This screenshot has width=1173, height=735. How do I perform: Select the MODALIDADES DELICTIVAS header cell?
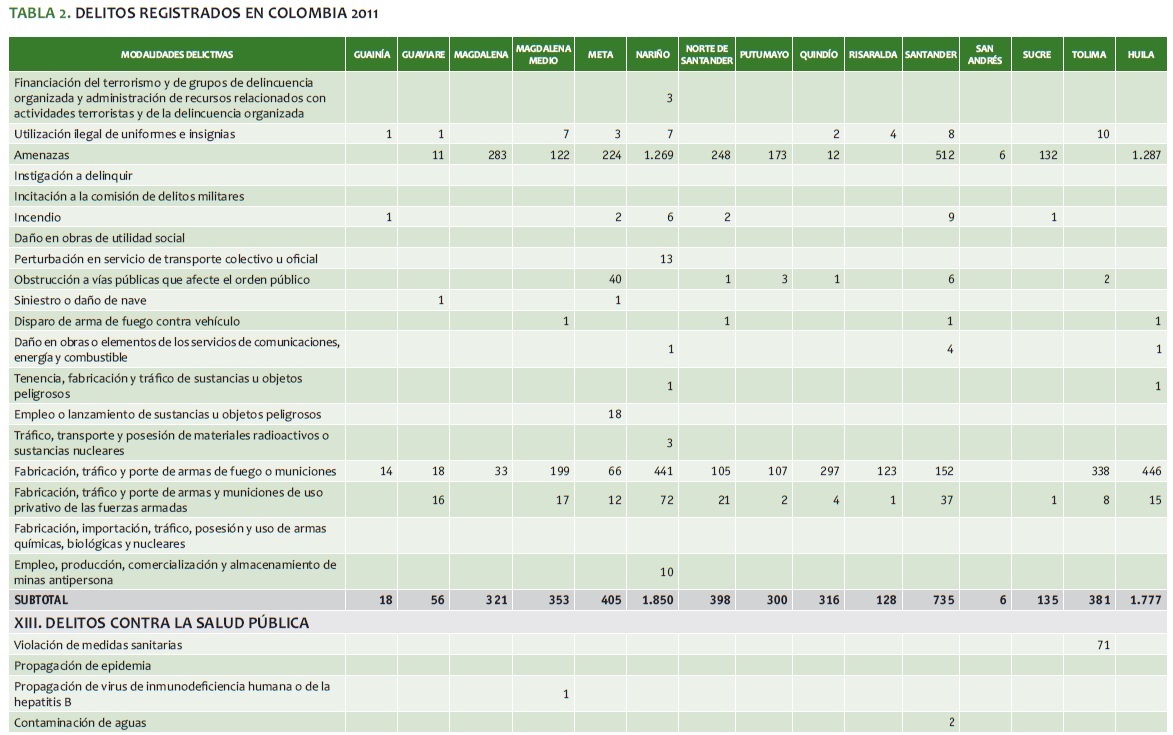pos(176,55)
